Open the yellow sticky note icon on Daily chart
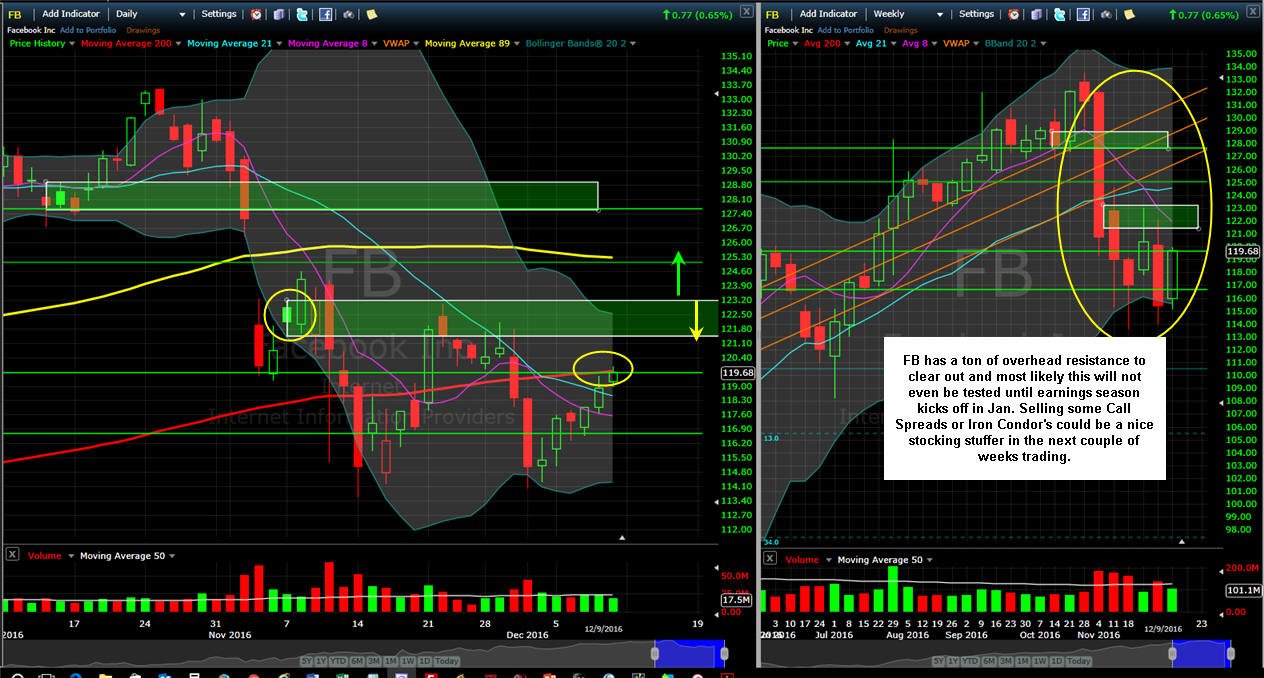This screenshot has width=1264, height=678. point(371,14)
